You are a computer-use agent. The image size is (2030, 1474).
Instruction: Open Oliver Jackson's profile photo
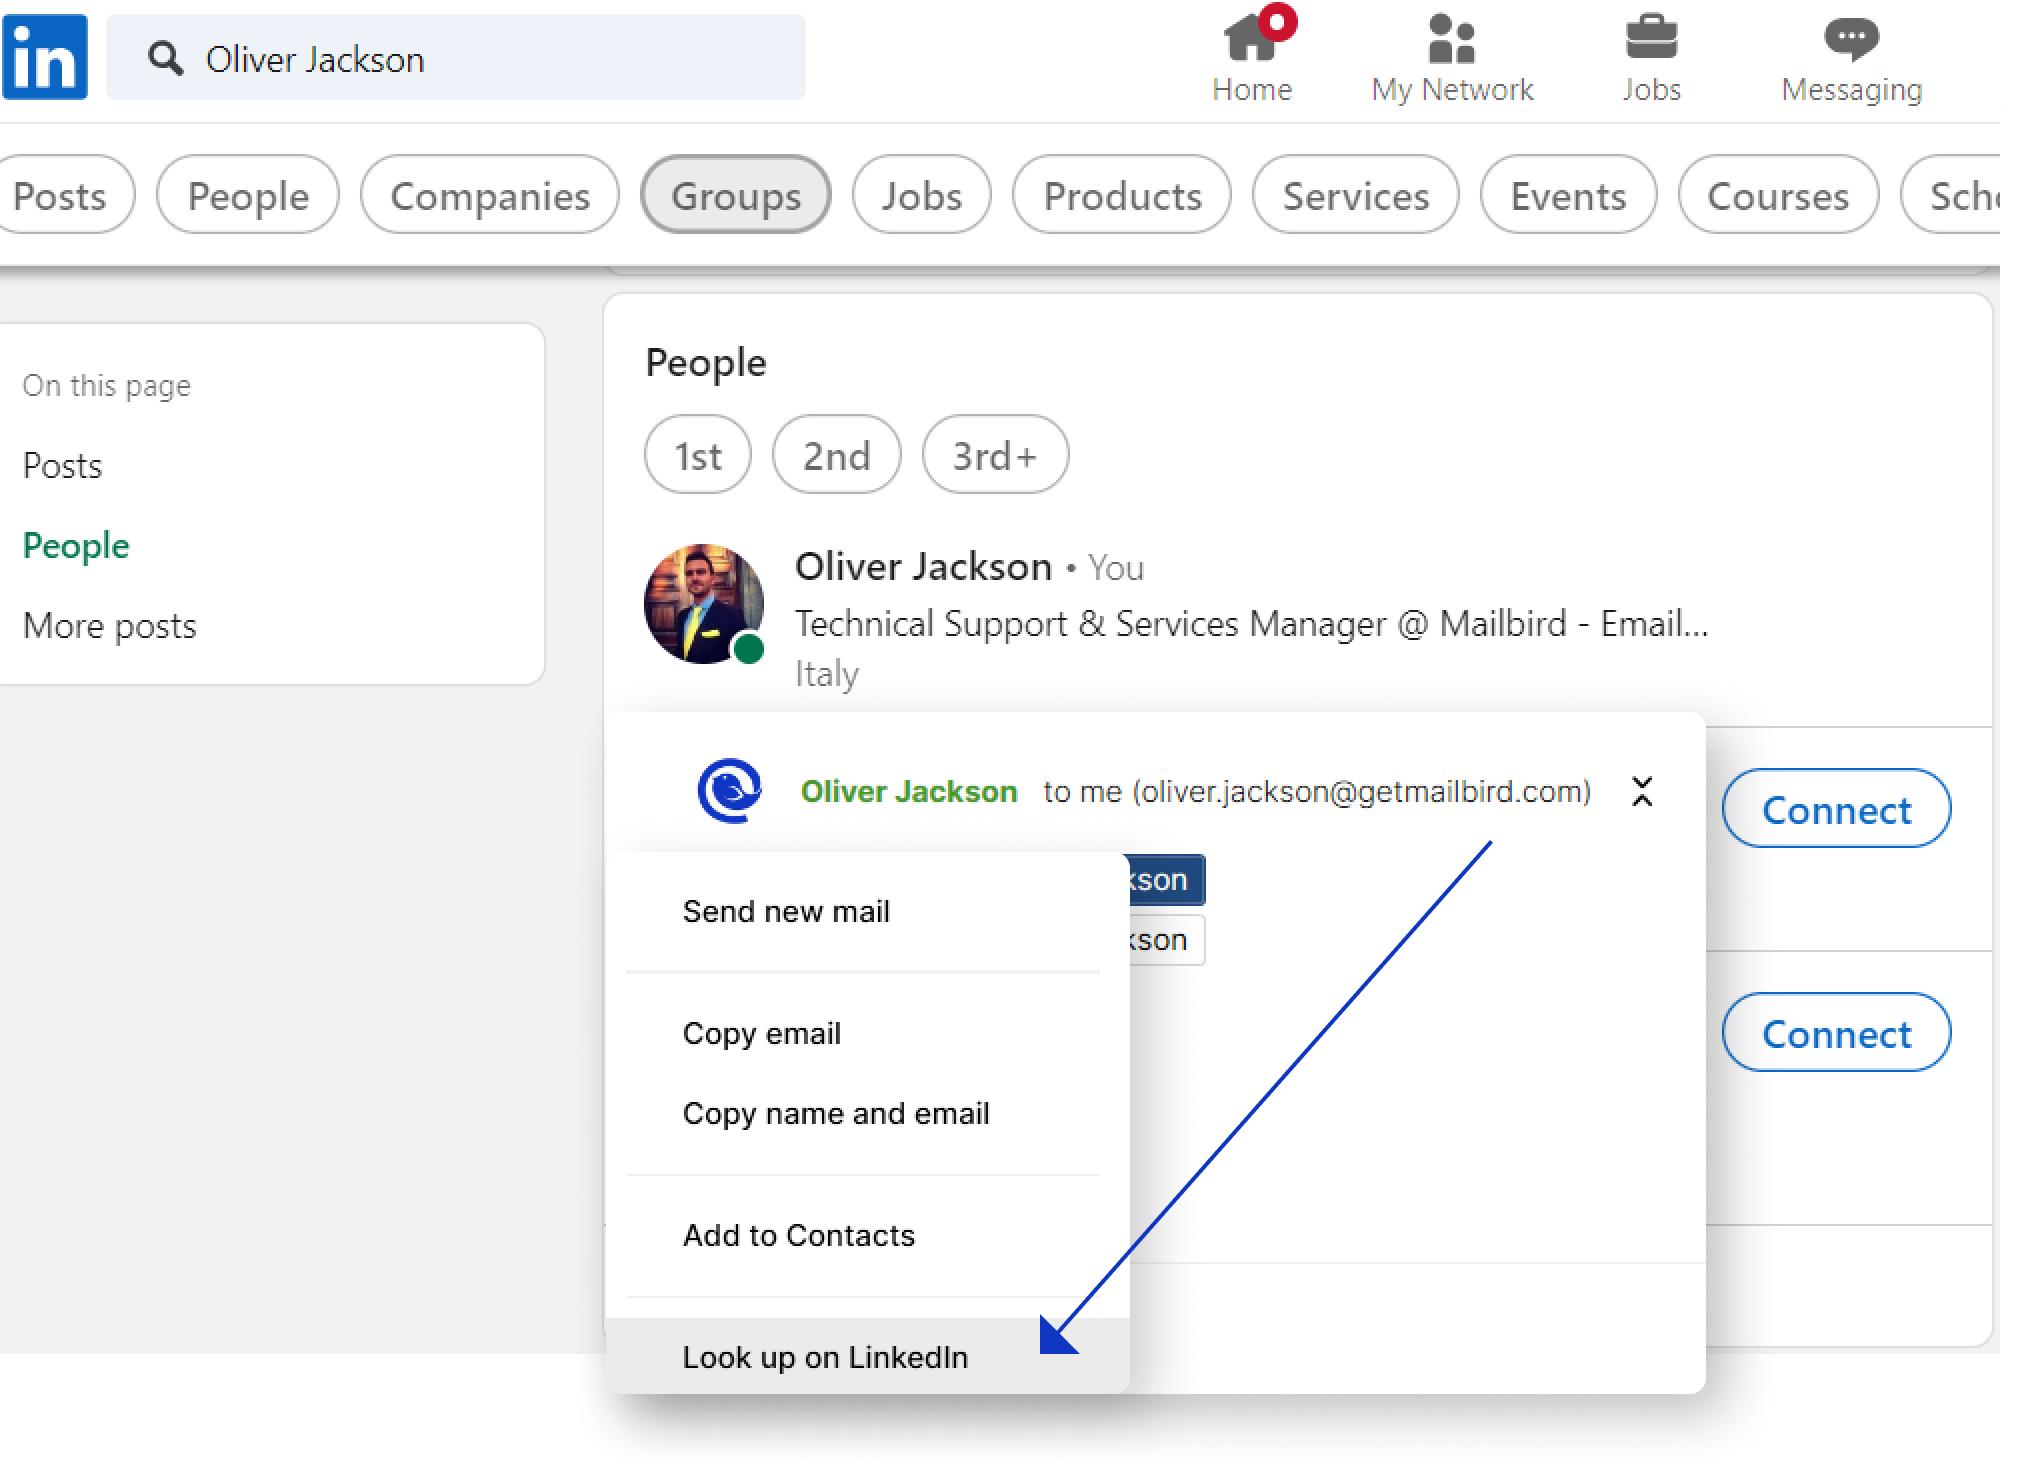704,604
